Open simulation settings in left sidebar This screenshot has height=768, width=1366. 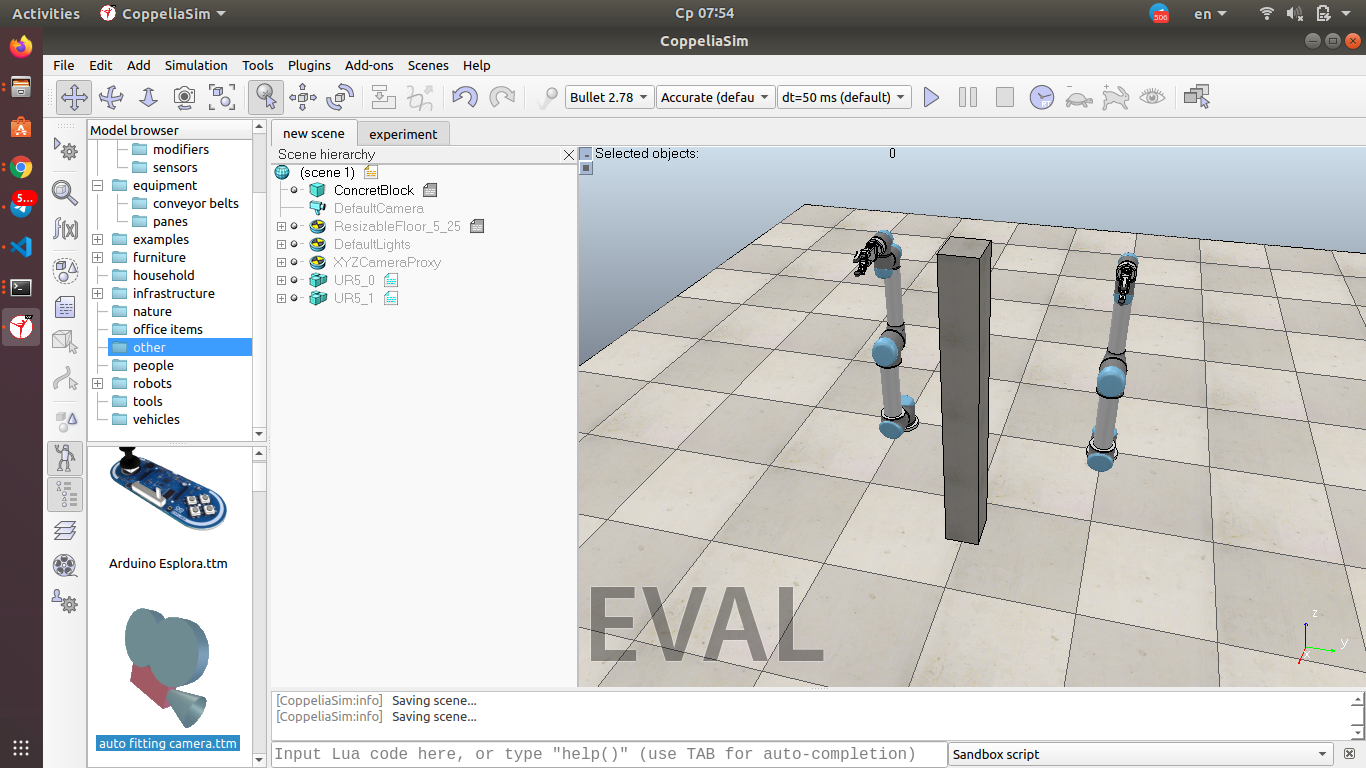coord(65,150)
